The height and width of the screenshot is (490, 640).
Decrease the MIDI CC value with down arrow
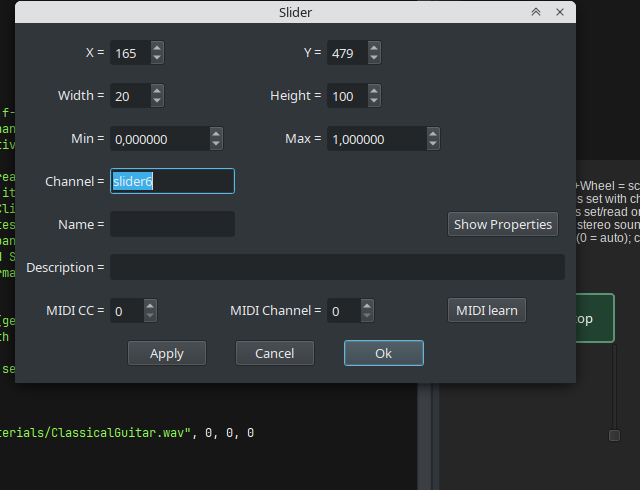point(150,316)
